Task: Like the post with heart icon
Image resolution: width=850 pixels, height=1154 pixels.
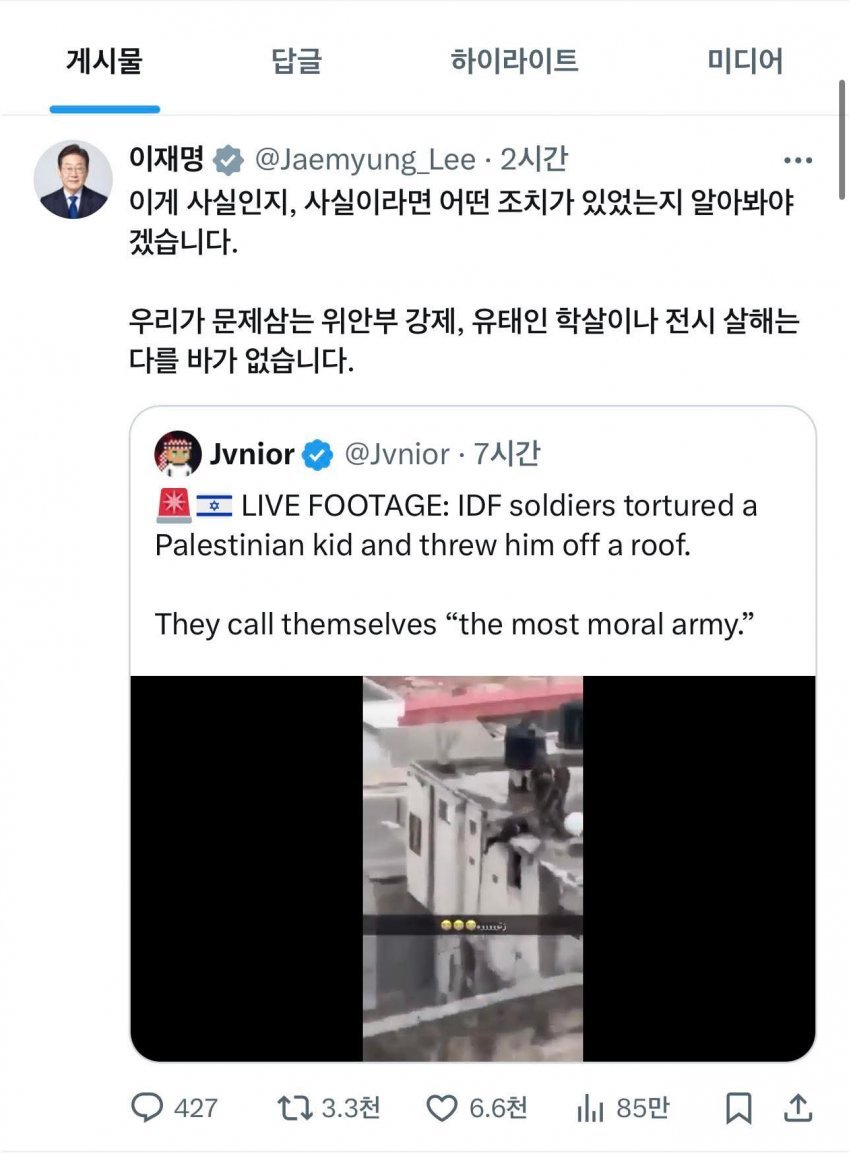Action: (x=442, y=1107)
